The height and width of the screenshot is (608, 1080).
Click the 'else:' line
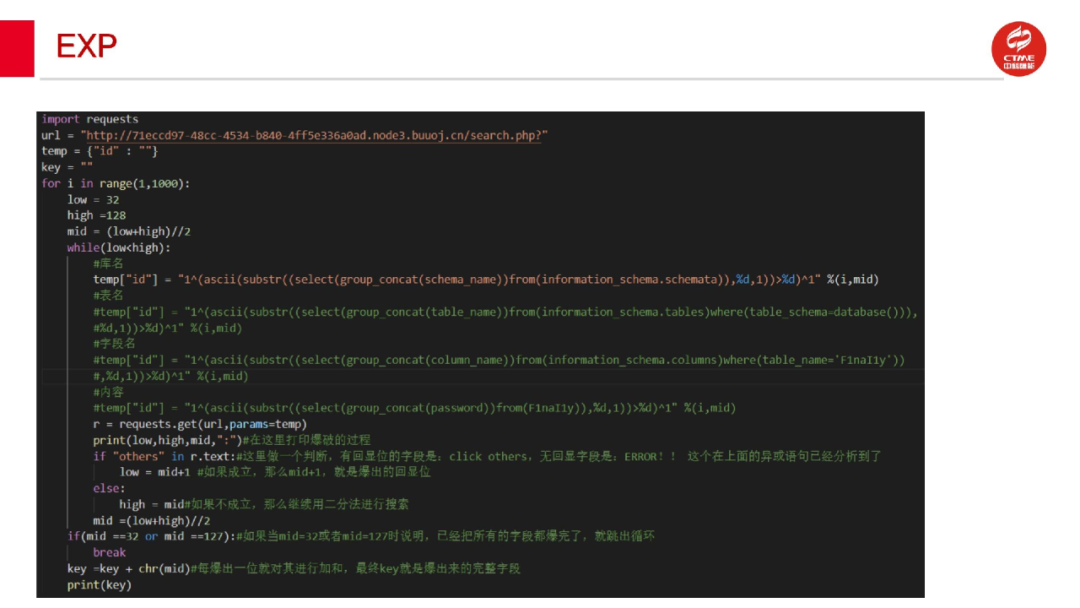[109, 488]
